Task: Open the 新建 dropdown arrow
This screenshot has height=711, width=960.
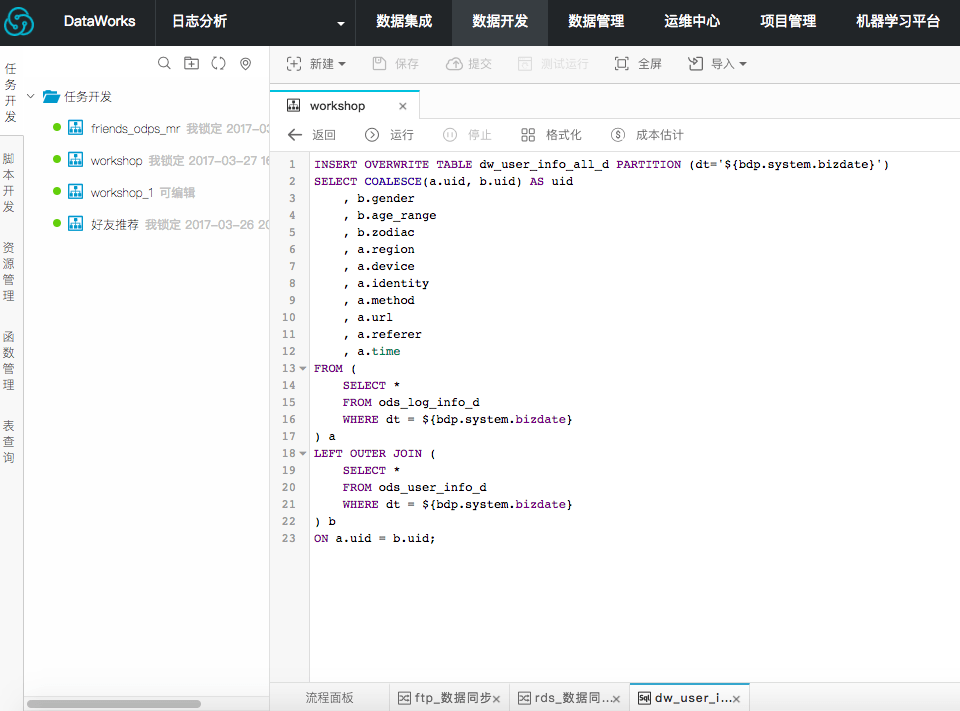Action: coord(342,64)
